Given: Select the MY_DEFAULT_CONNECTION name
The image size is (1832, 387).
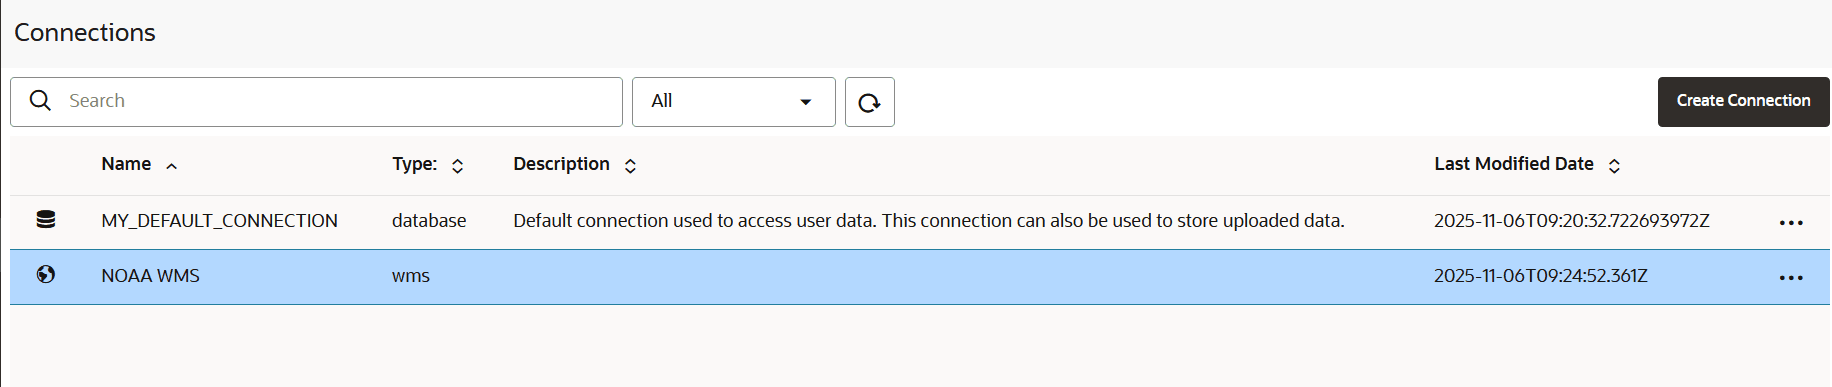Looking at the screenshot, I should (219, 220).
